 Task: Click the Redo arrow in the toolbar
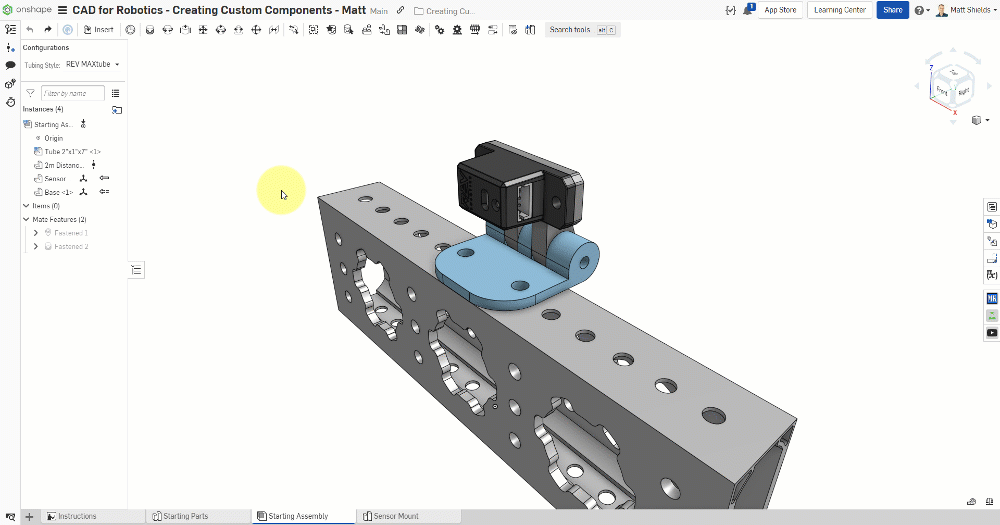pyautogui.click(x=47, y=30)
